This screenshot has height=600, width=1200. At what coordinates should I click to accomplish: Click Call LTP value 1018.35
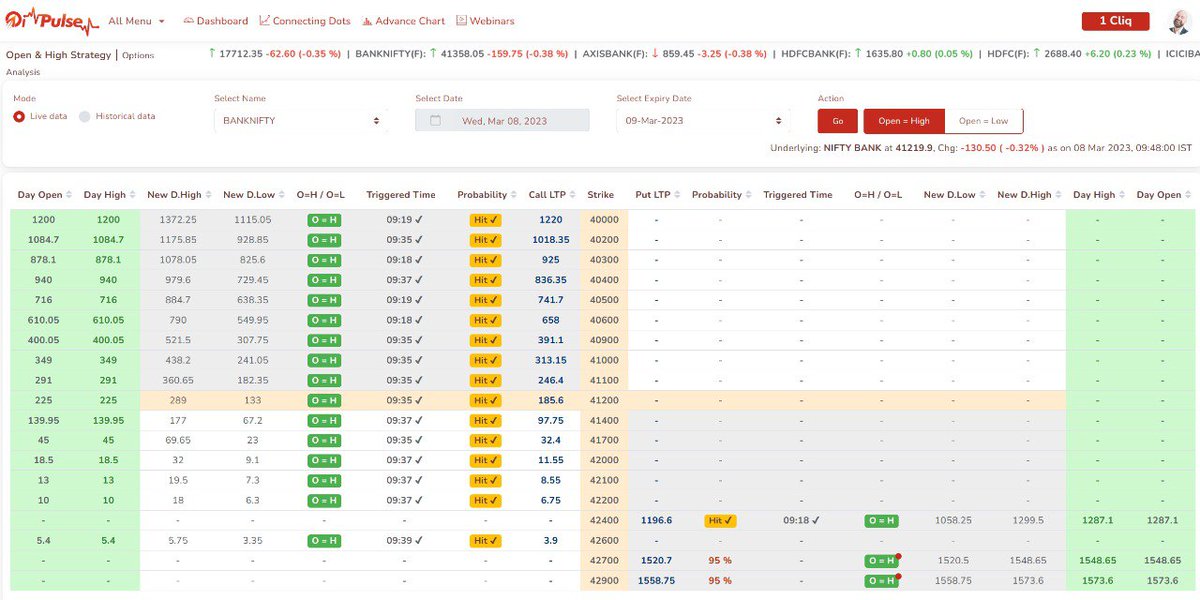tap(550, 240)
